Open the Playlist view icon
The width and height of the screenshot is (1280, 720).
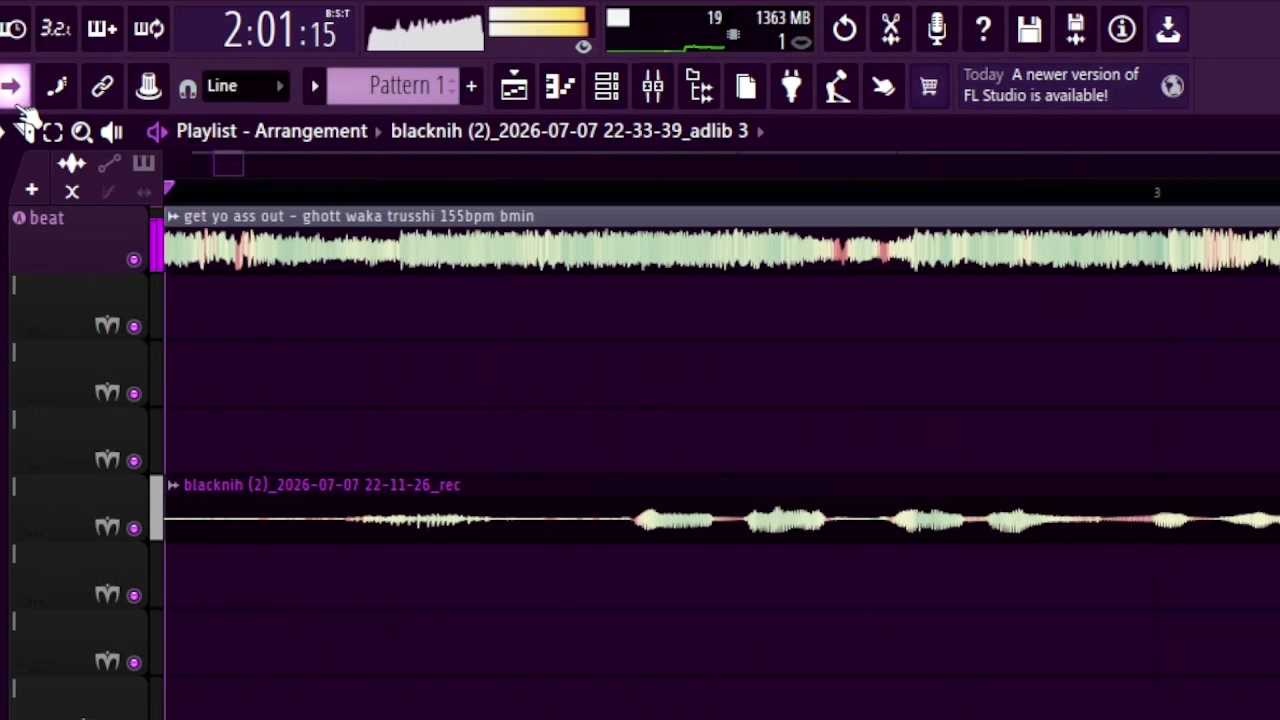[514, 87]
